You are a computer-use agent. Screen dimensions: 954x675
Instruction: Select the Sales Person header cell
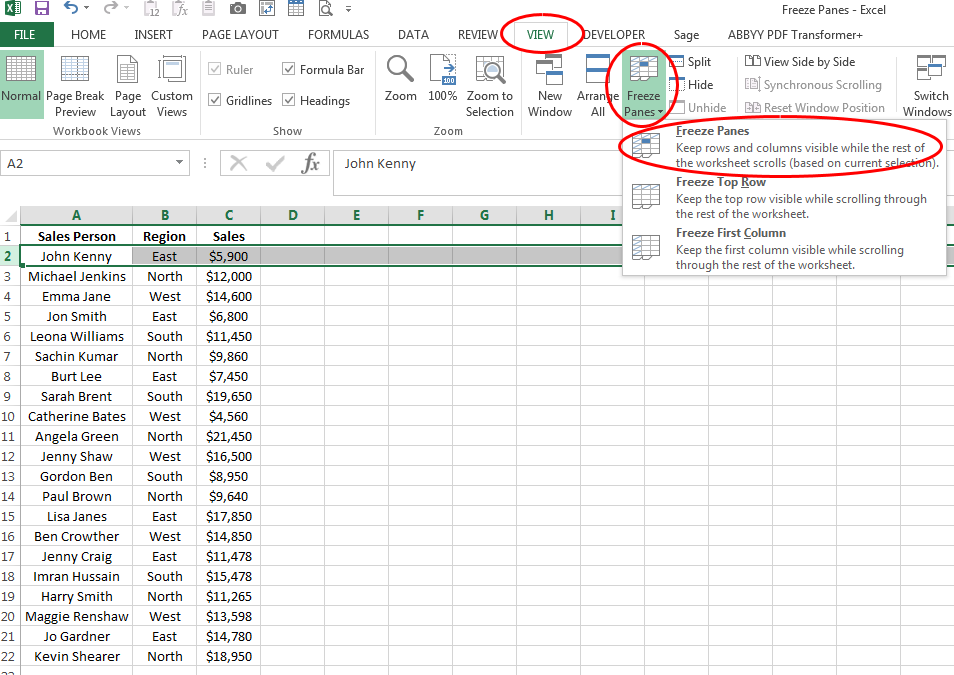[x=77, y=236]
